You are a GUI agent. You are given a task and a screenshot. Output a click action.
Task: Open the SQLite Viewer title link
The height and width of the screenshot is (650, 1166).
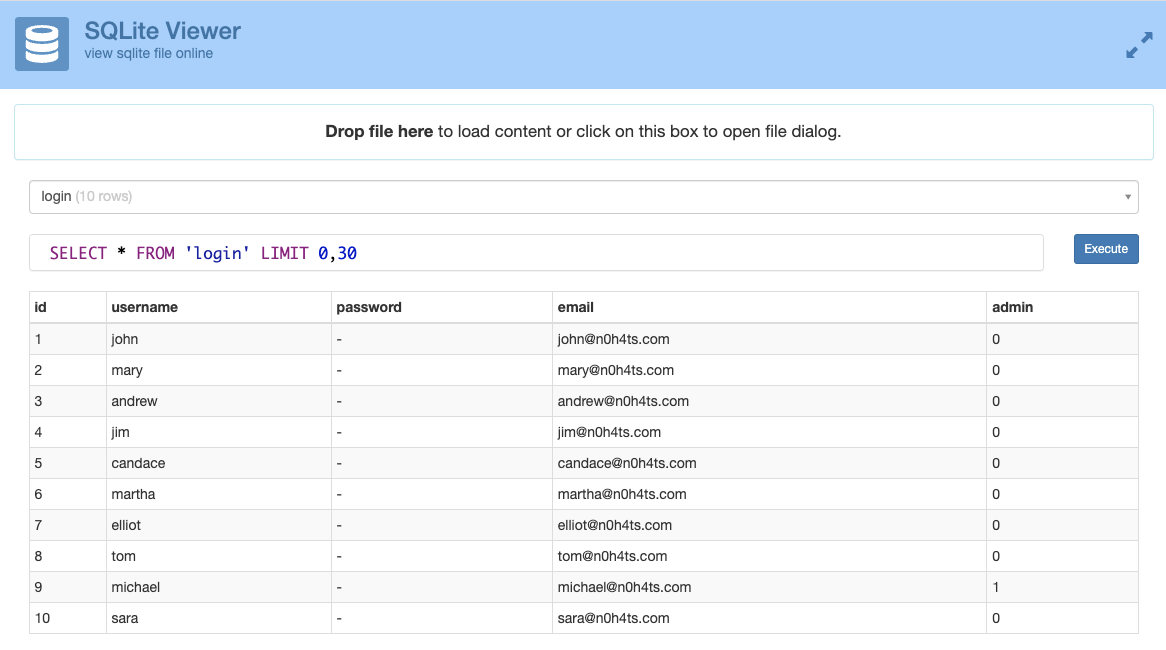pyautogui.click(x=162, y=30)
